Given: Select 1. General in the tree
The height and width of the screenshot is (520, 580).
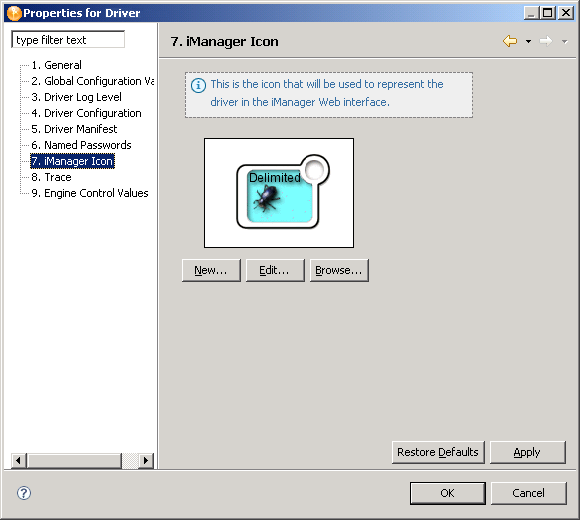Looking at the screenshot, I should 56,65.
